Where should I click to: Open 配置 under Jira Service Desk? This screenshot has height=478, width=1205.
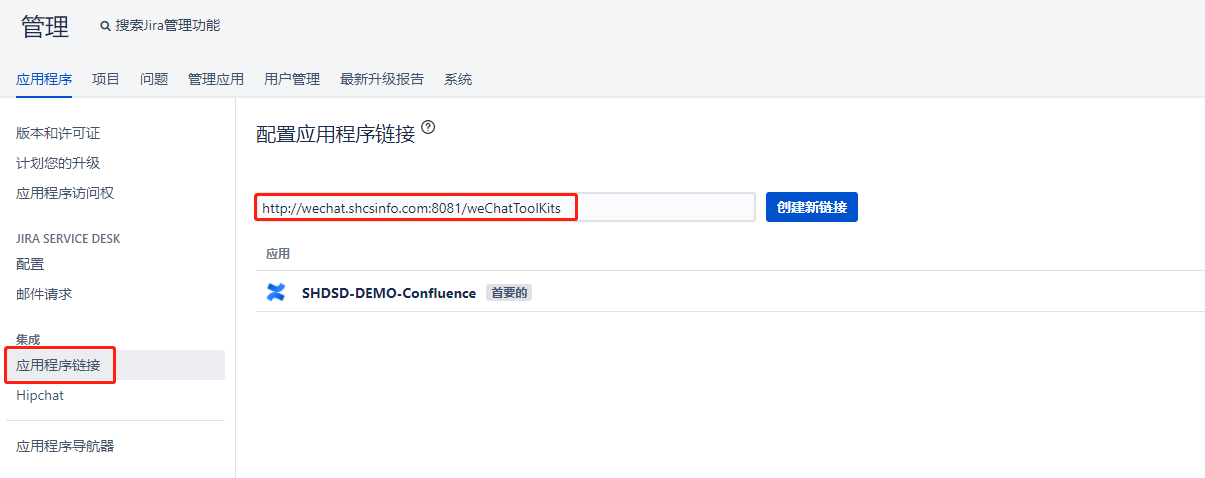coord(30,264)
